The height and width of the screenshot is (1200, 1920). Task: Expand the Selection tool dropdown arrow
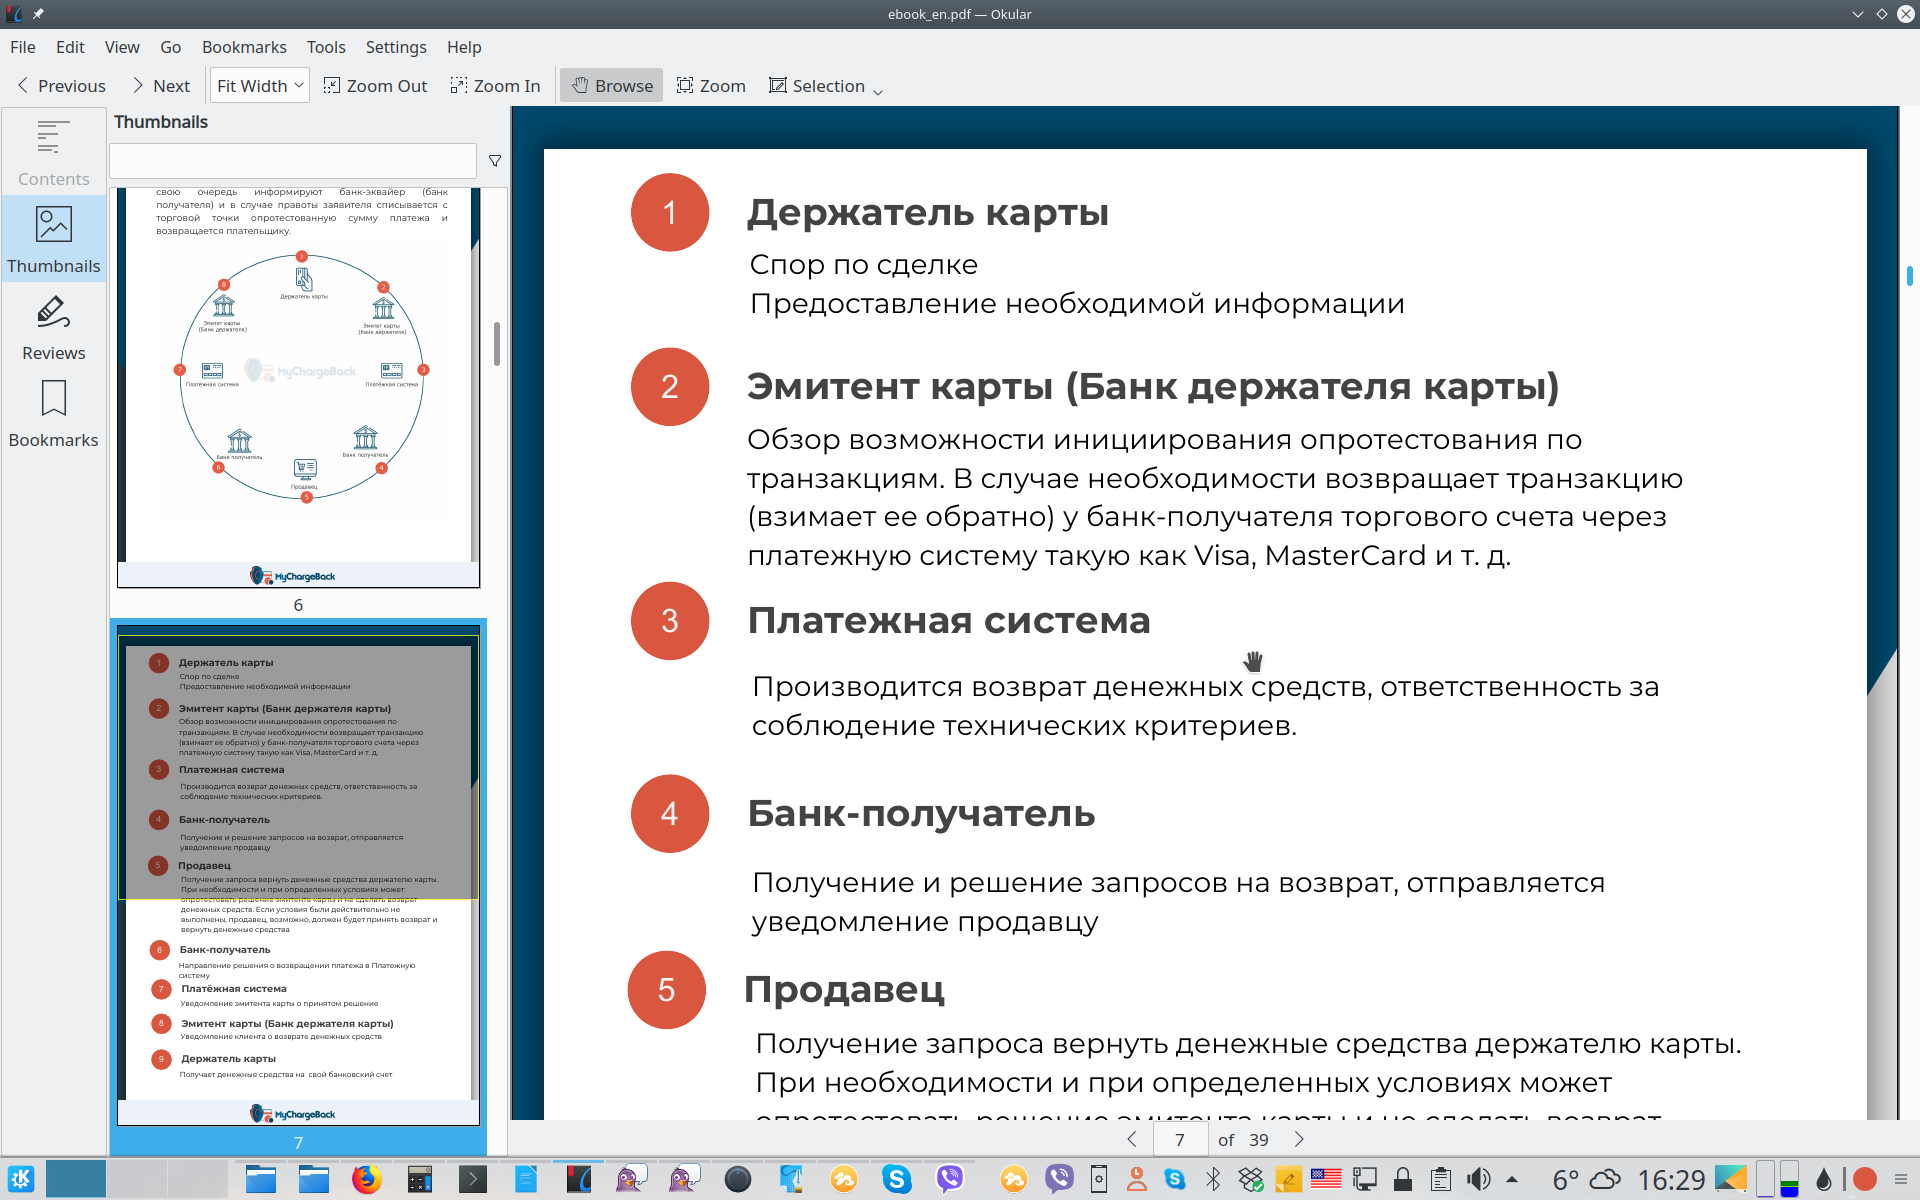pos(878,91)
